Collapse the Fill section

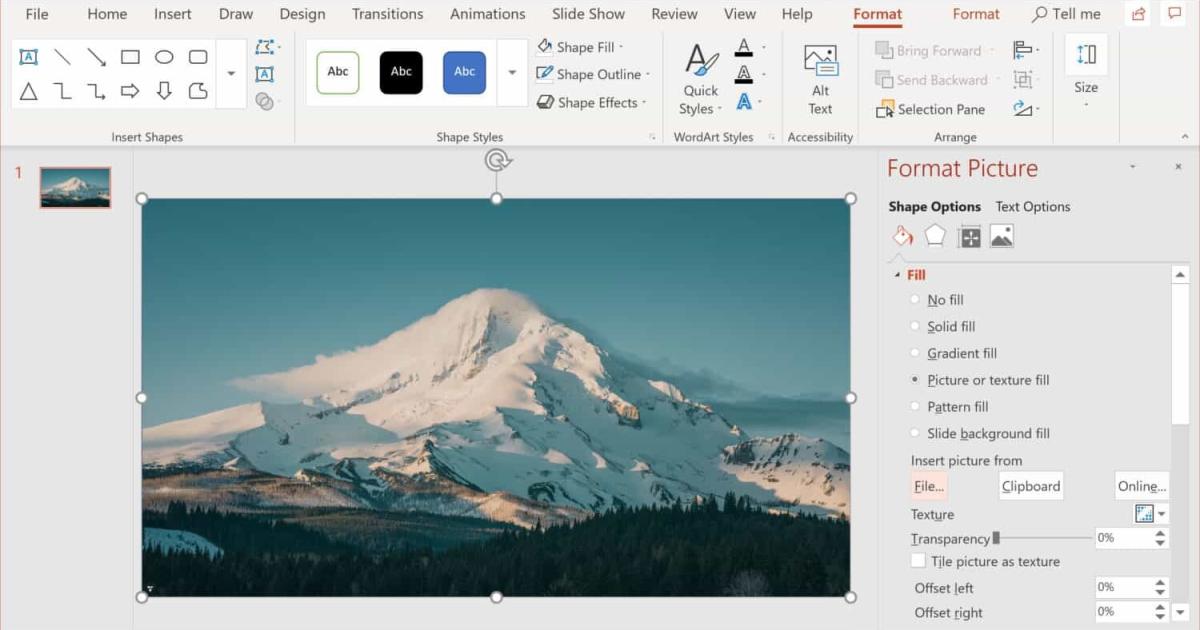point(897,275)
